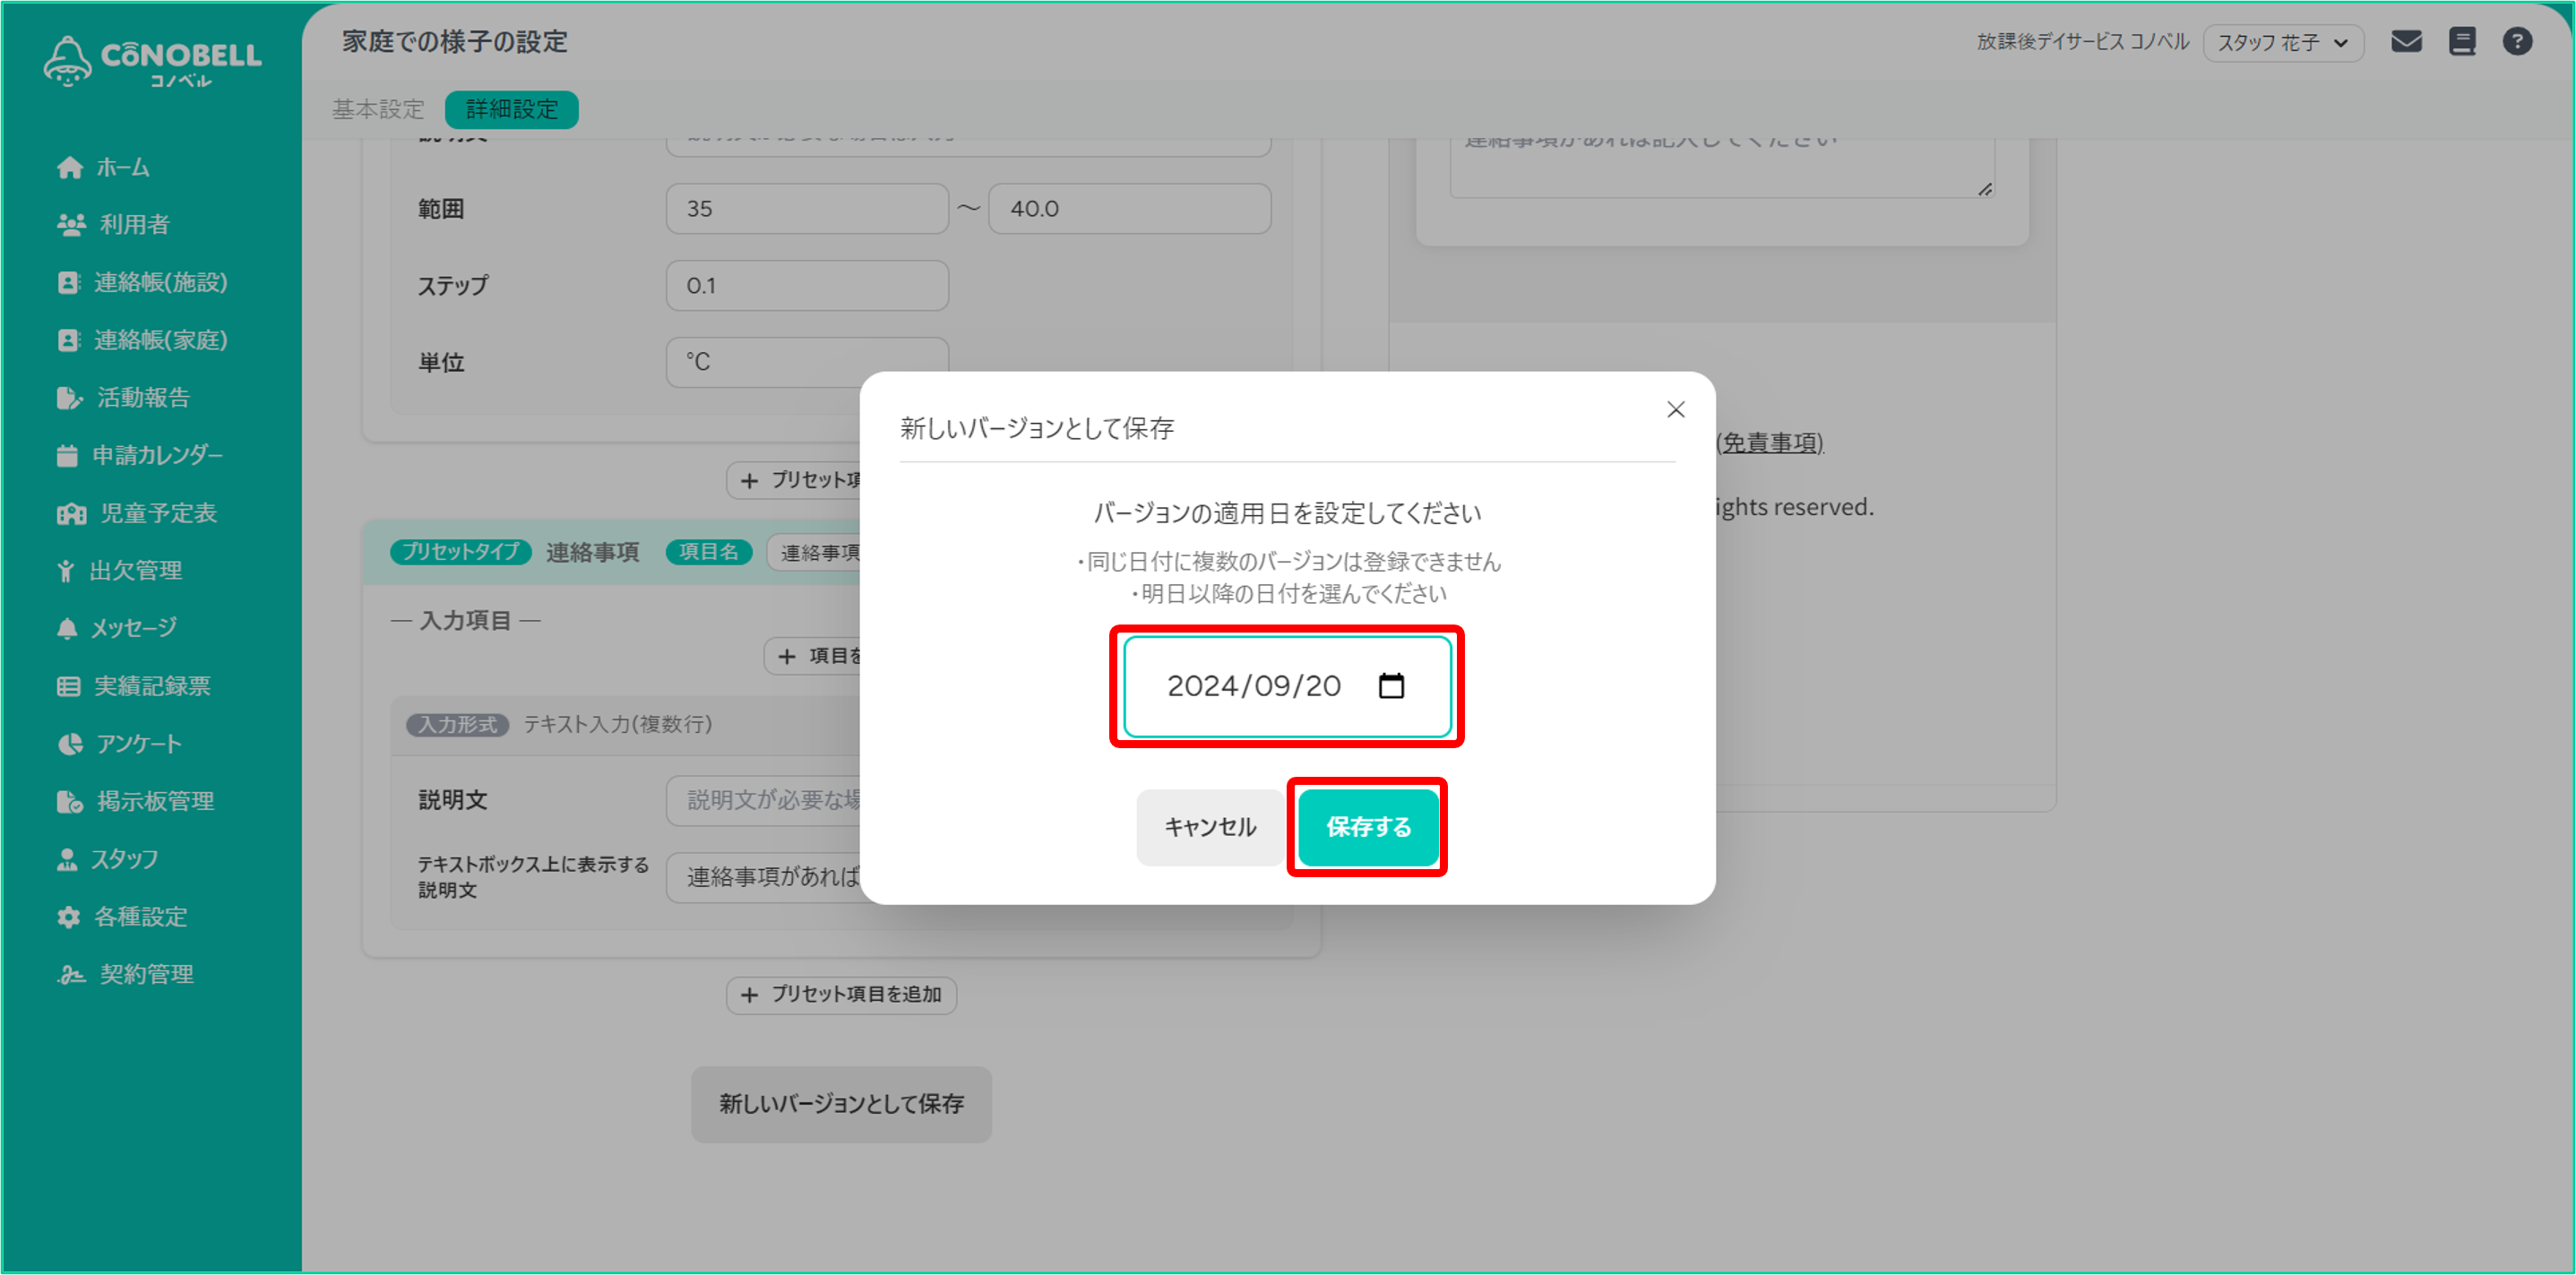Viewport: 2576px width, 1275px height.
Task: Close the 新しいバージョンとして保存 dialog
Action: pos(1676,410)
